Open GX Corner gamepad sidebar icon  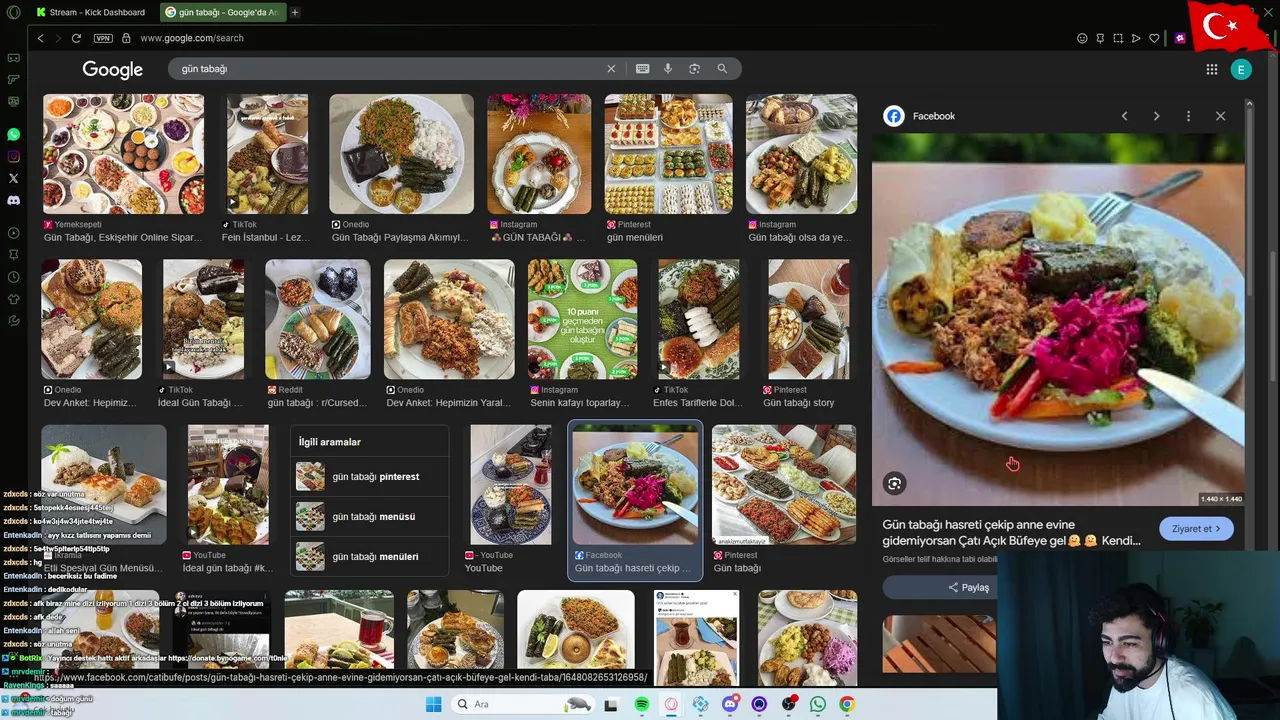click(x=13, y=58)
